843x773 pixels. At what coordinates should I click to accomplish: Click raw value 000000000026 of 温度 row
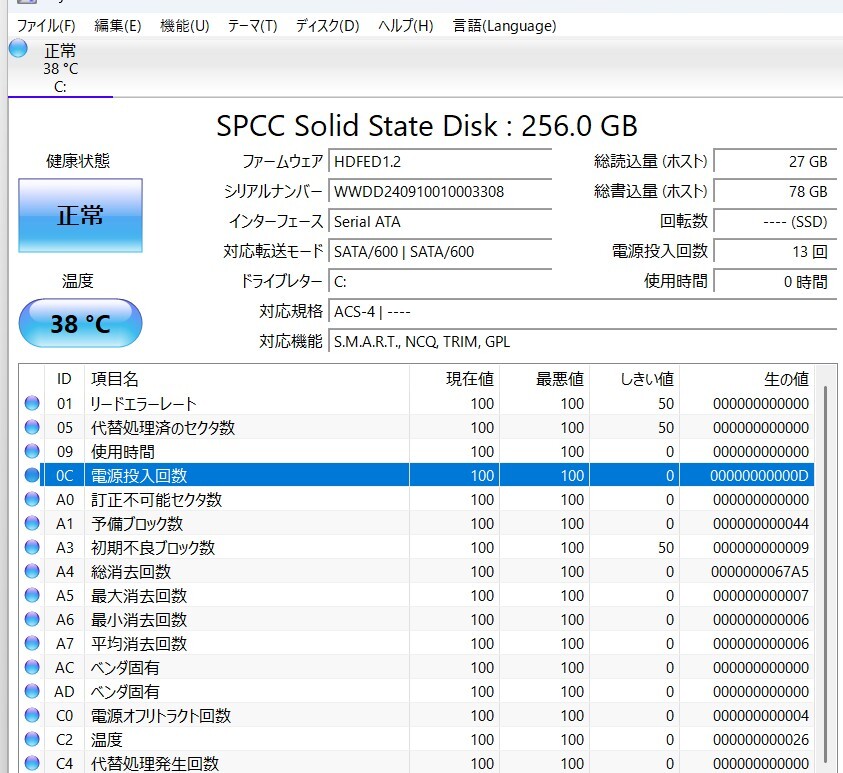click(761, 740)
